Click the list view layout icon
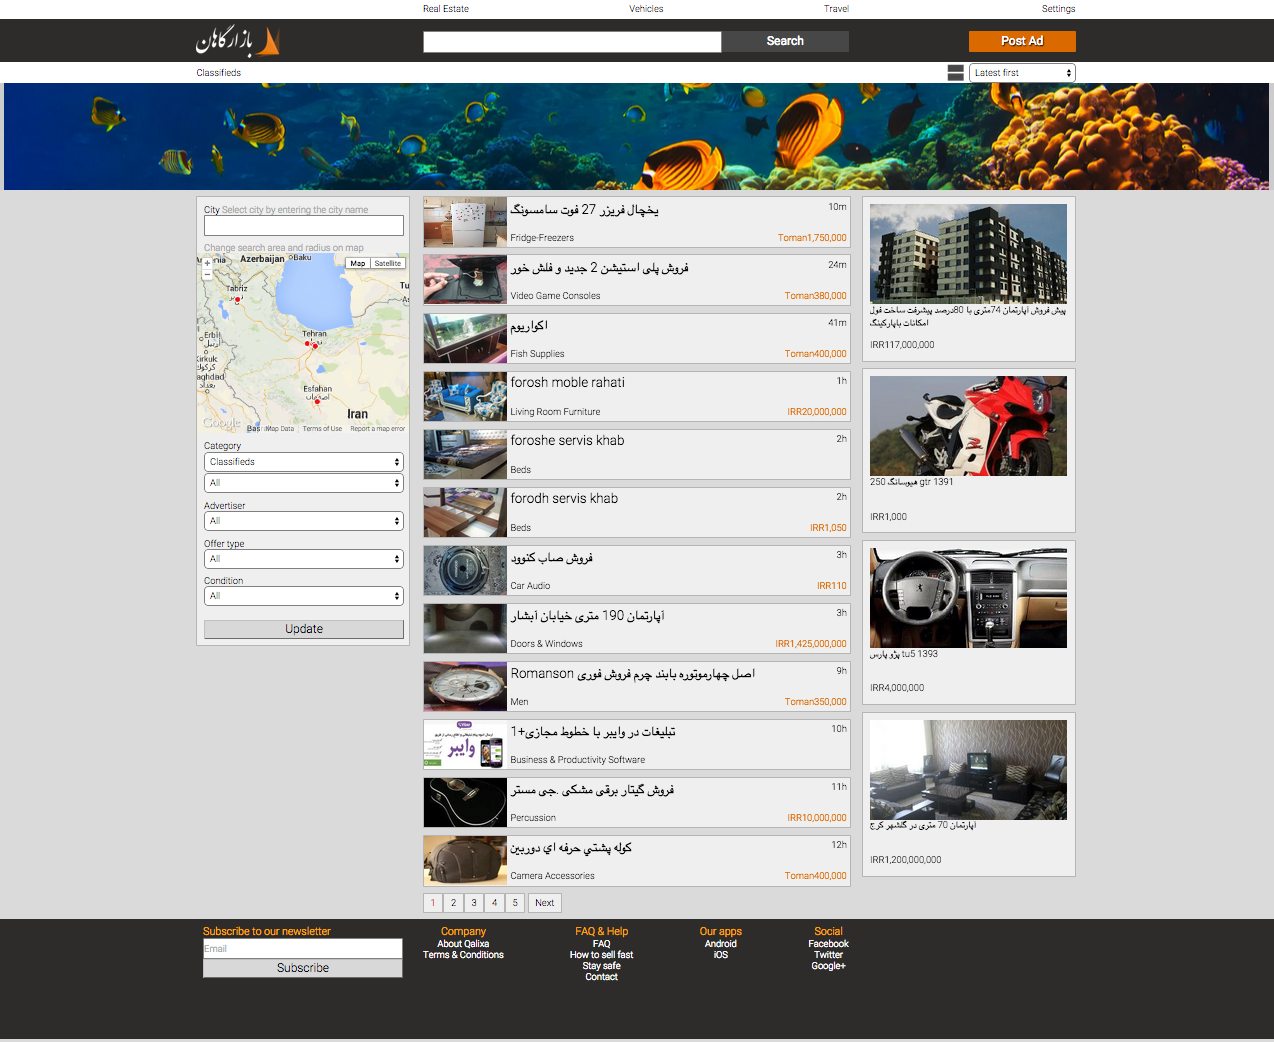Screen dimensions: 1274x1042 955,73
